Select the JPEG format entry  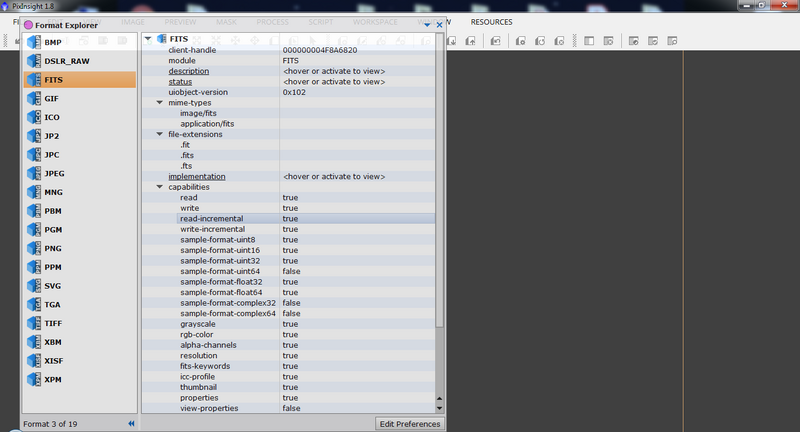click(80, 173)
